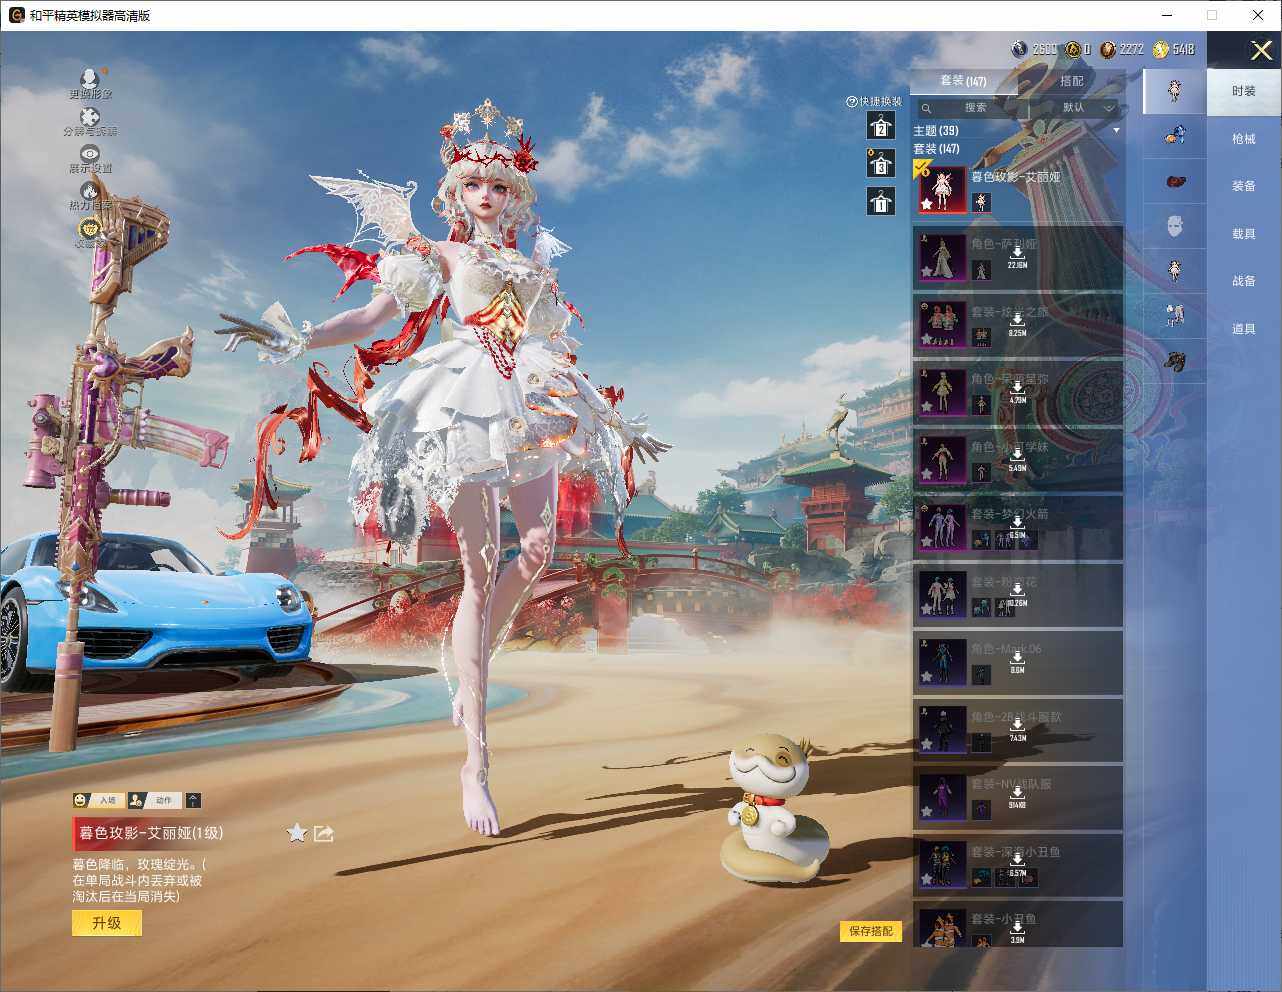Click the silver currency balance icon
Screen dimensions: 1282x992
tap(1019, 49)
